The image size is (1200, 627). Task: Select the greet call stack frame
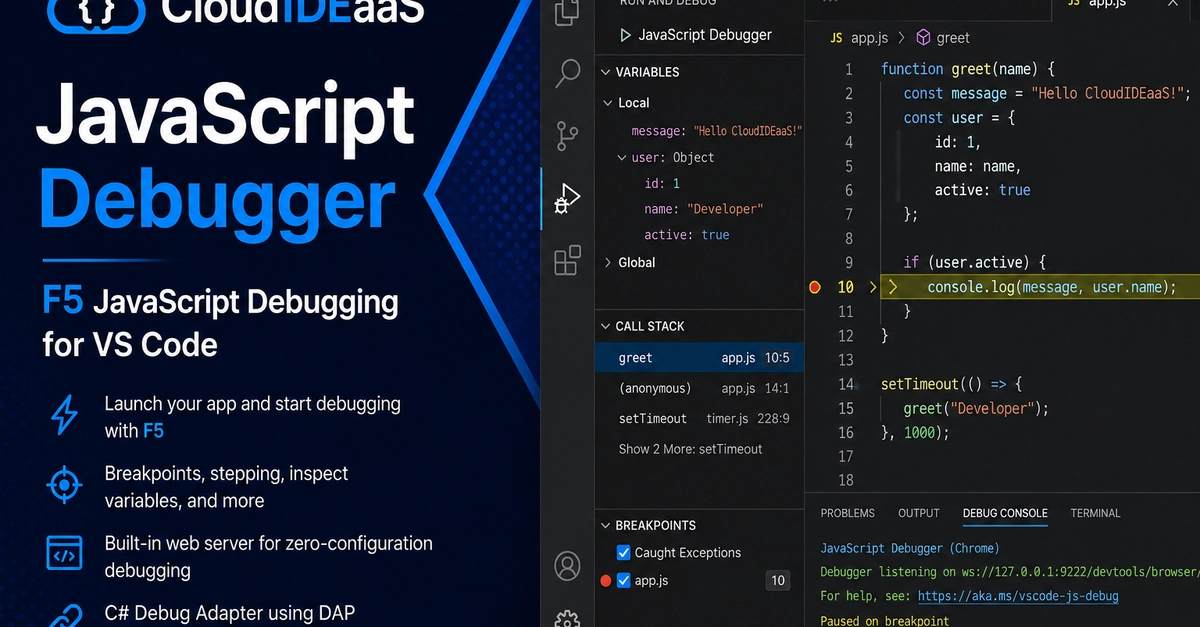699,358
